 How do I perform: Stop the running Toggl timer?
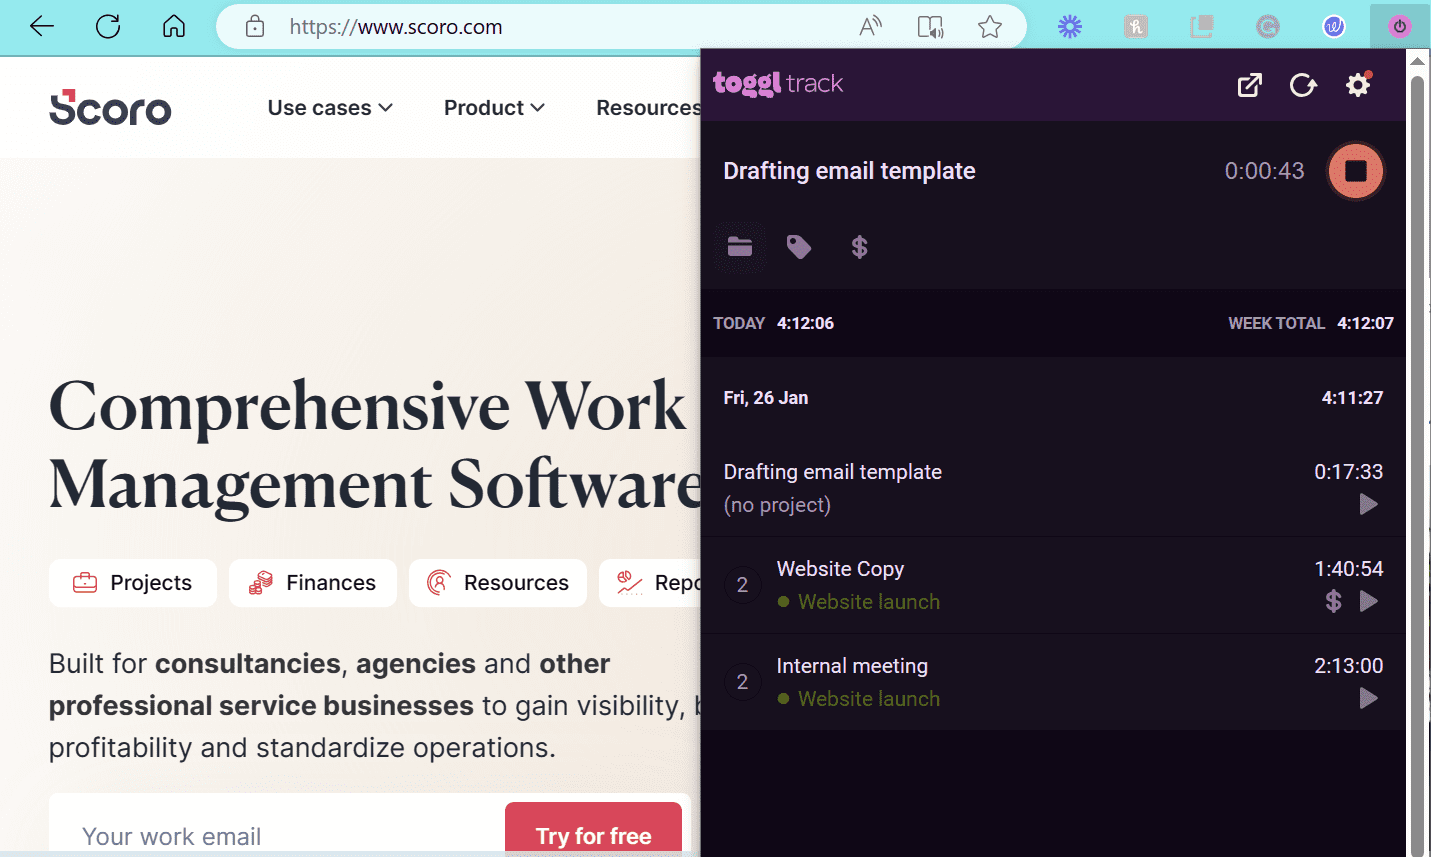(1355, 171)
